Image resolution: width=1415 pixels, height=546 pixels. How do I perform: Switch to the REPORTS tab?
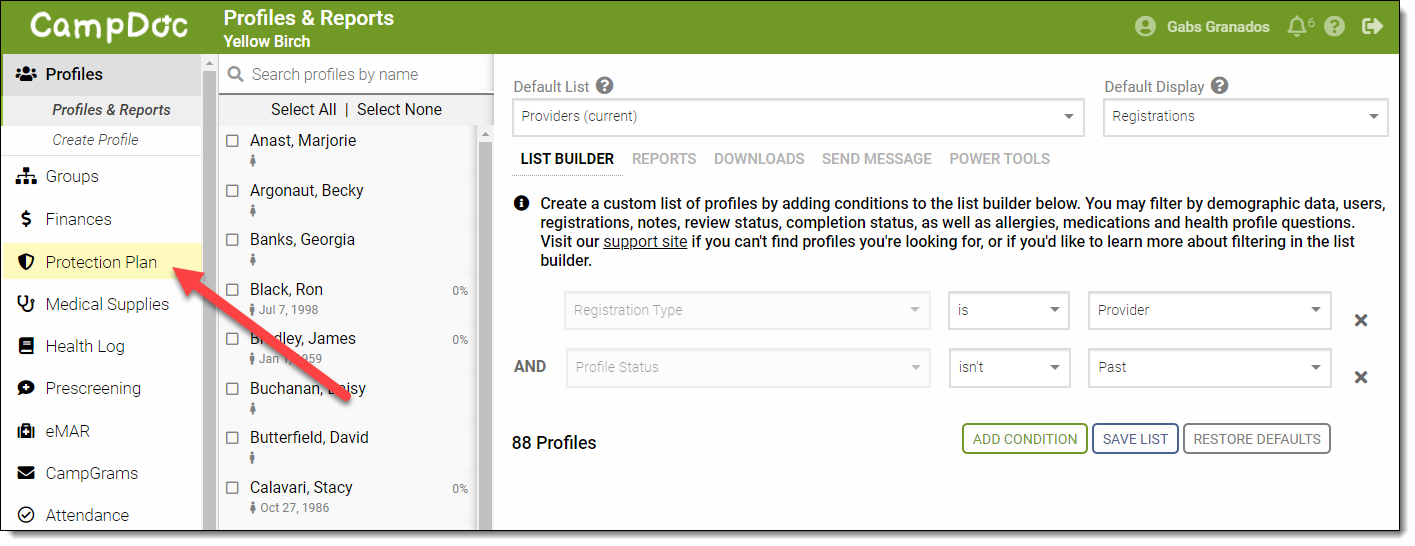(664, 159)
